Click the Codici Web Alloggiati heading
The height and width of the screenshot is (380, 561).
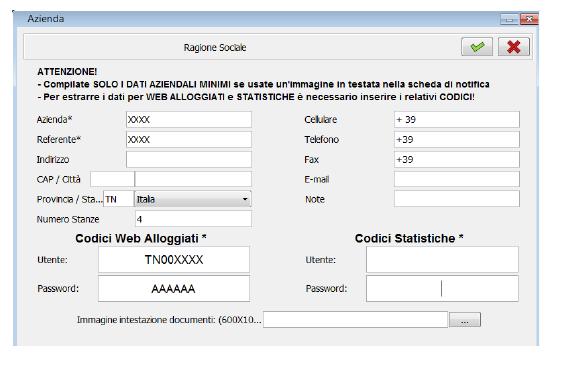pyautogui.click(x=141, y=238)
